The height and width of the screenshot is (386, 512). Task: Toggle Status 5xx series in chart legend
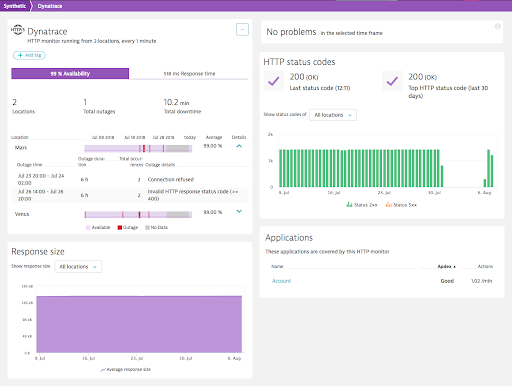[x=401, y=205]
